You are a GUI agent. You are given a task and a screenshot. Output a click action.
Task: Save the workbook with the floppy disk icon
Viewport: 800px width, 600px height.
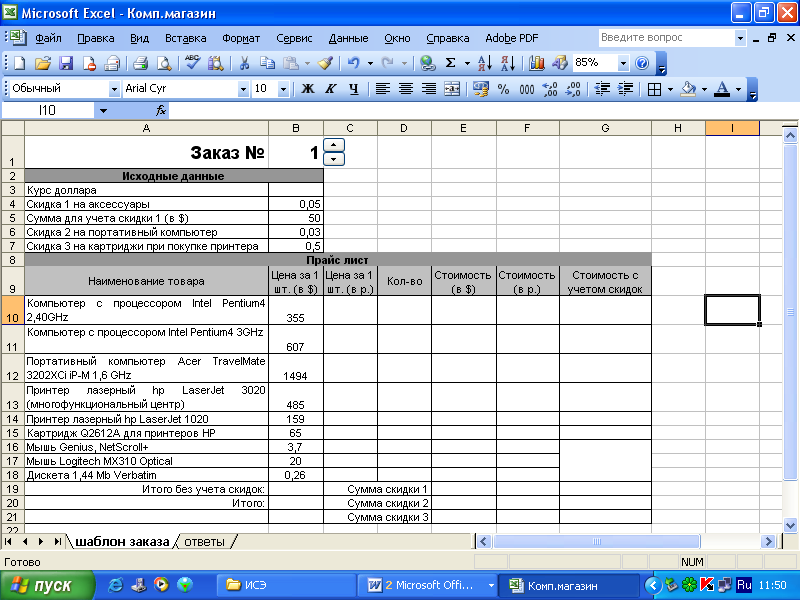point(66,63)
